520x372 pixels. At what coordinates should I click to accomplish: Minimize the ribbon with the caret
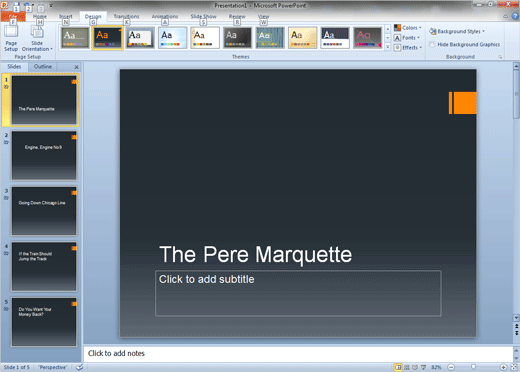click(506, 16)
